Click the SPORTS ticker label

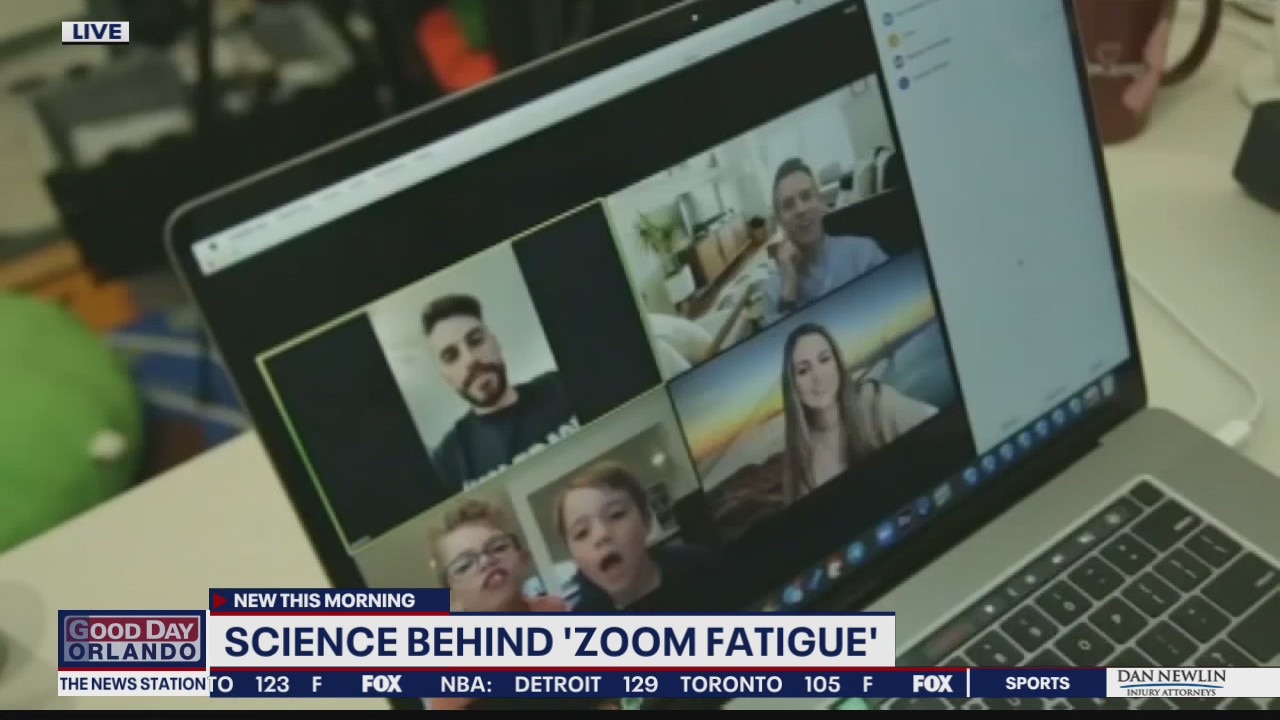click(x=1037, y=684)
